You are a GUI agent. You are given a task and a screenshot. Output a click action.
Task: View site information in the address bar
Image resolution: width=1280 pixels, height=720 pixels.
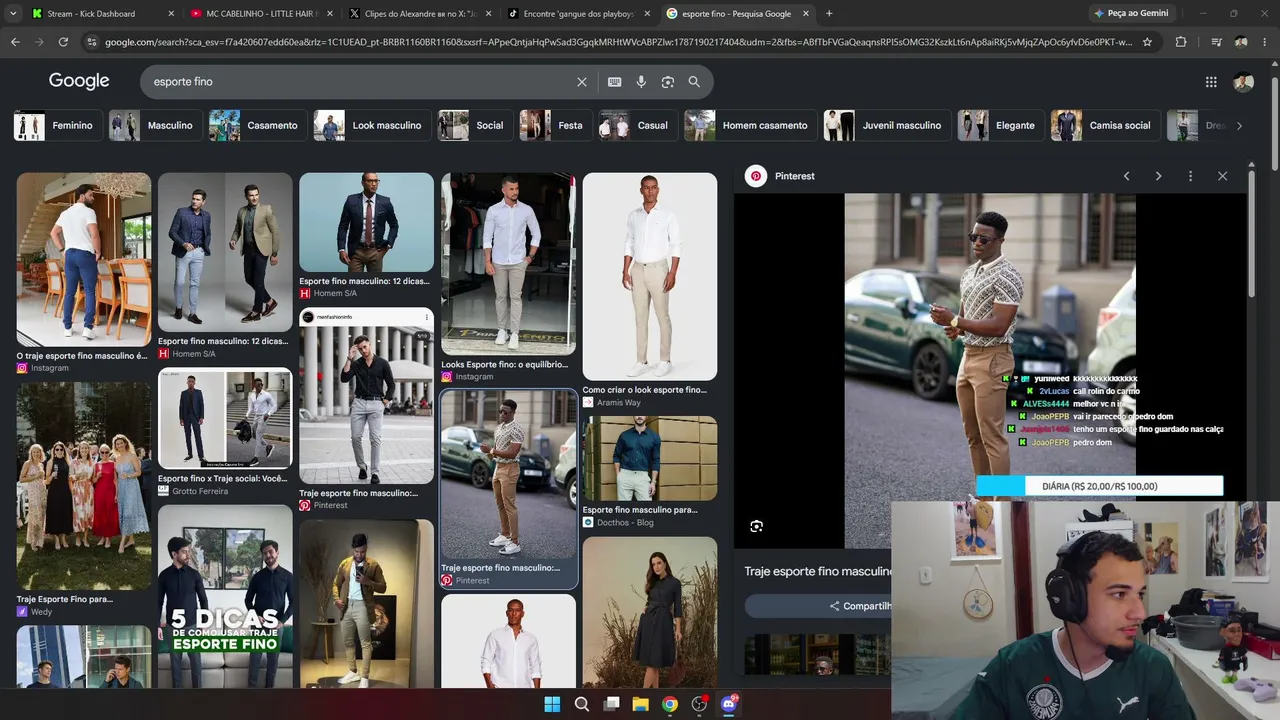click(92, 42)
